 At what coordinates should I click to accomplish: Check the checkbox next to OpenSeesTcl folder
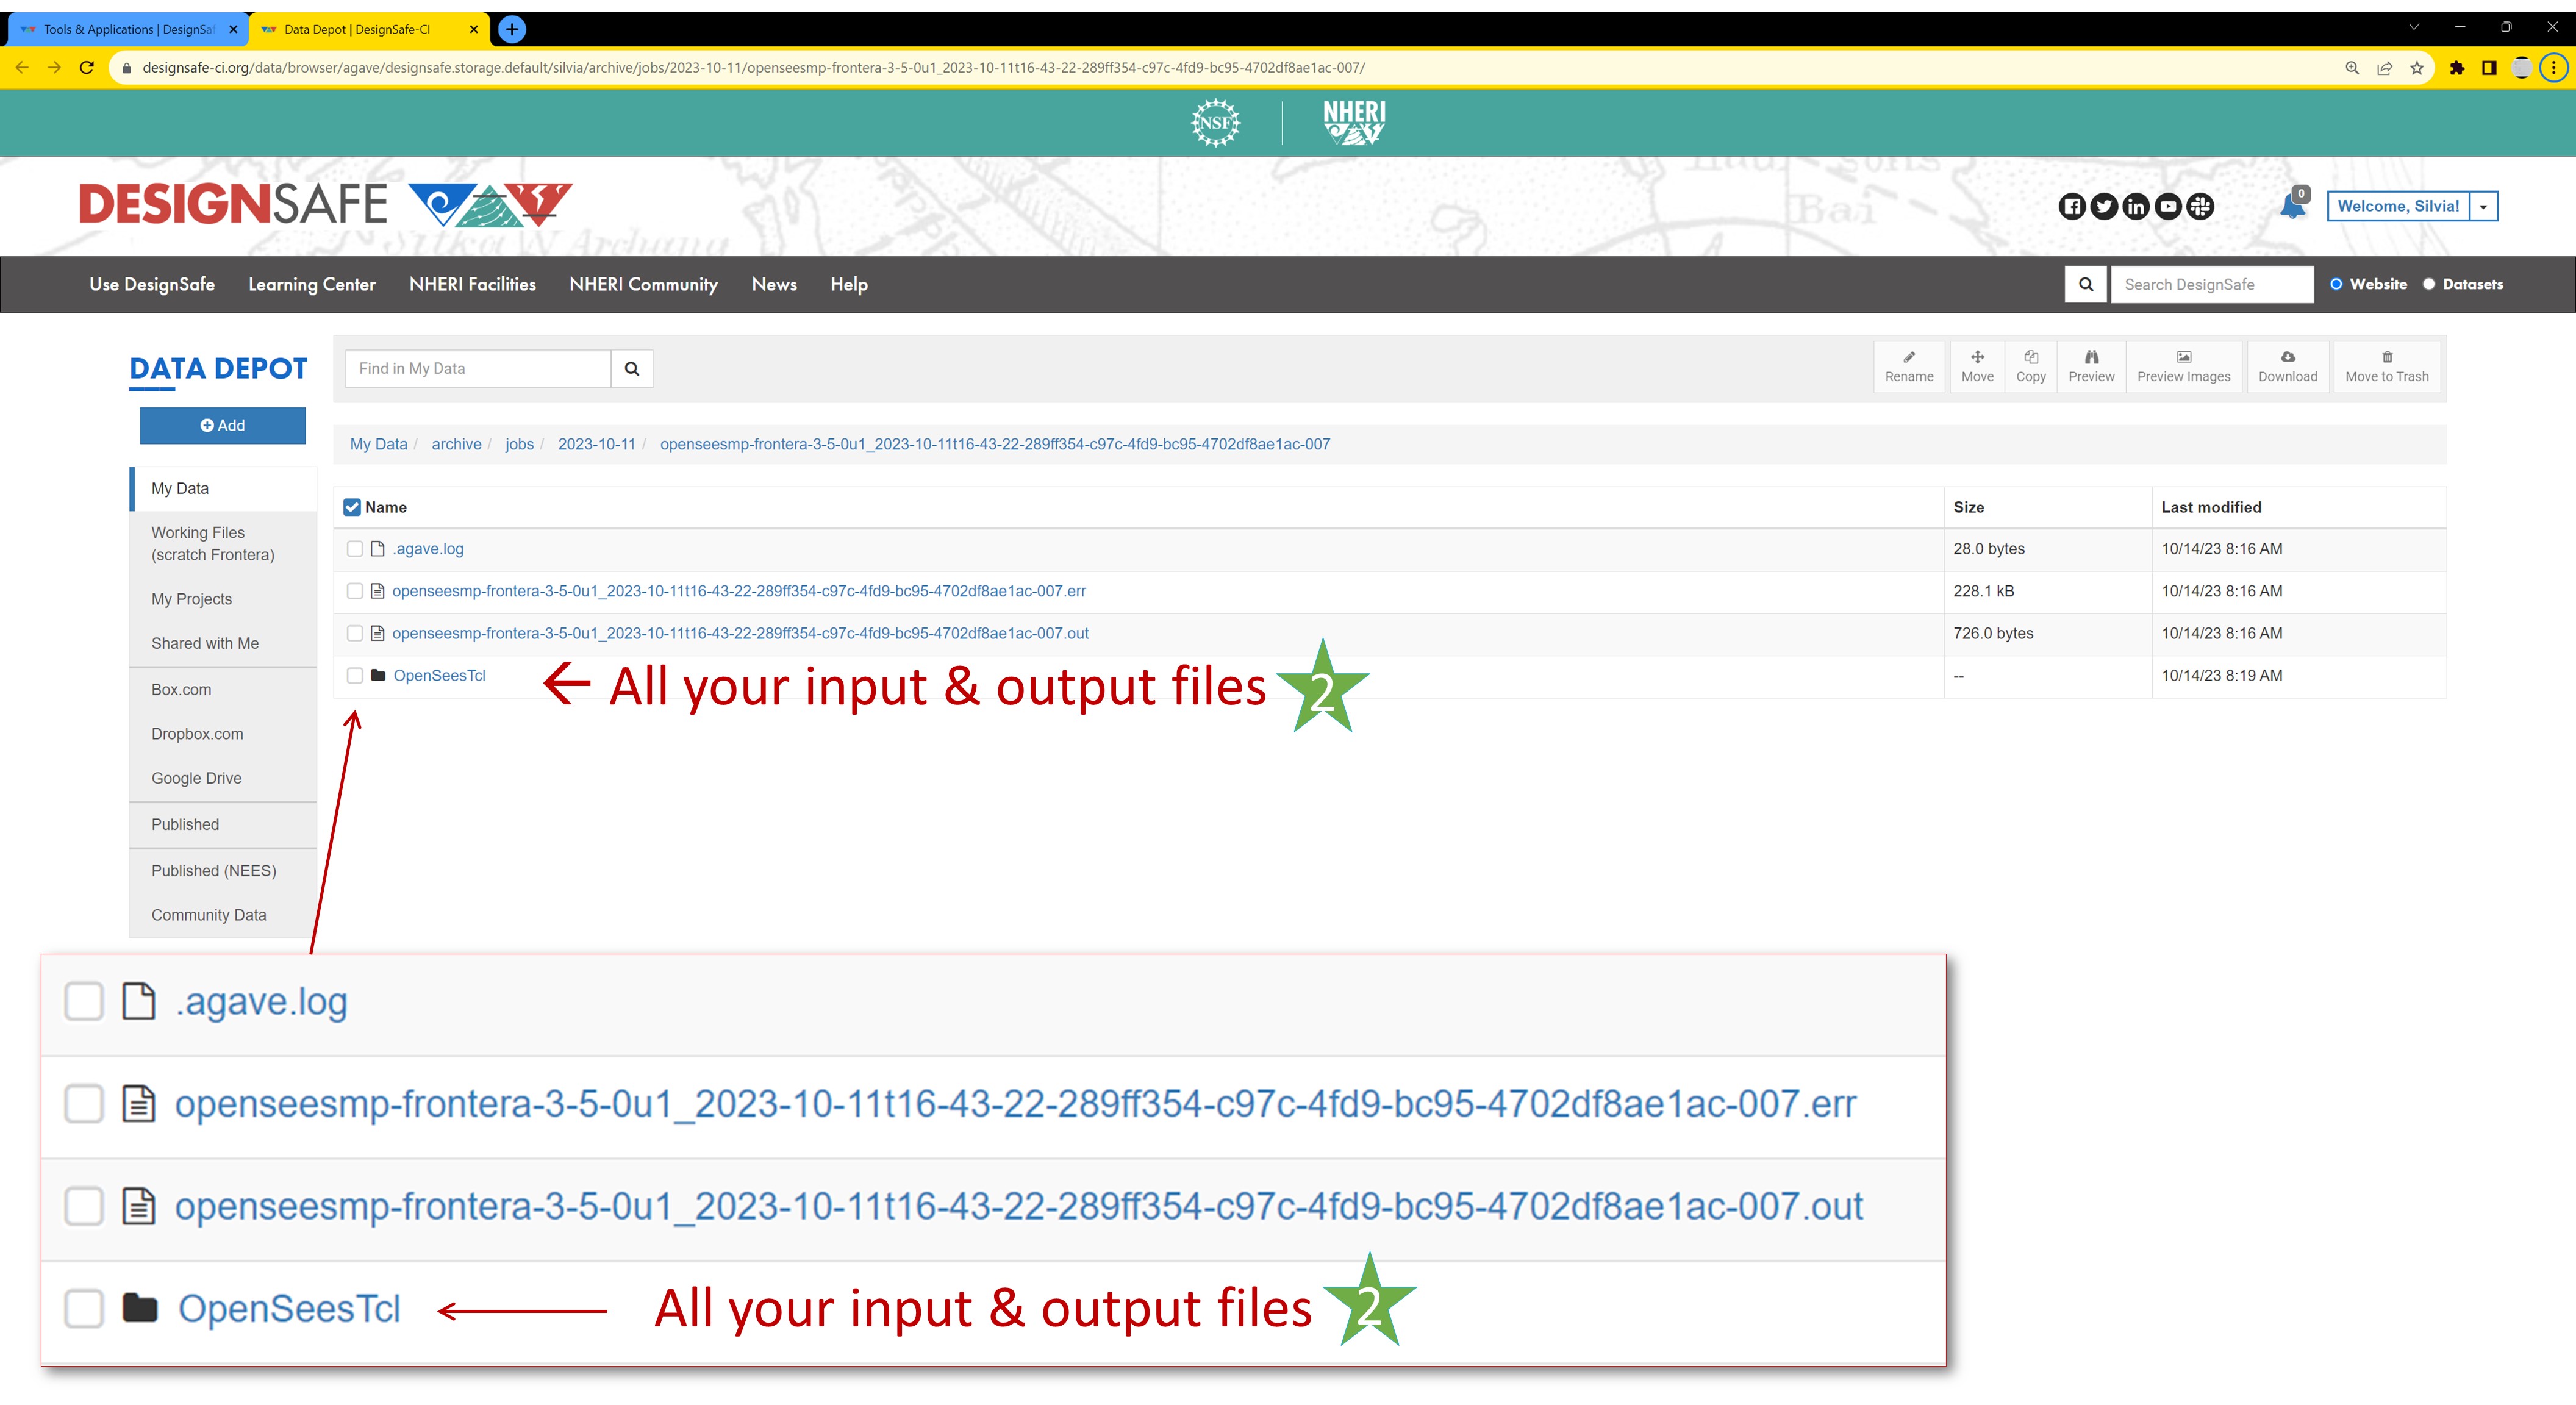354,675
